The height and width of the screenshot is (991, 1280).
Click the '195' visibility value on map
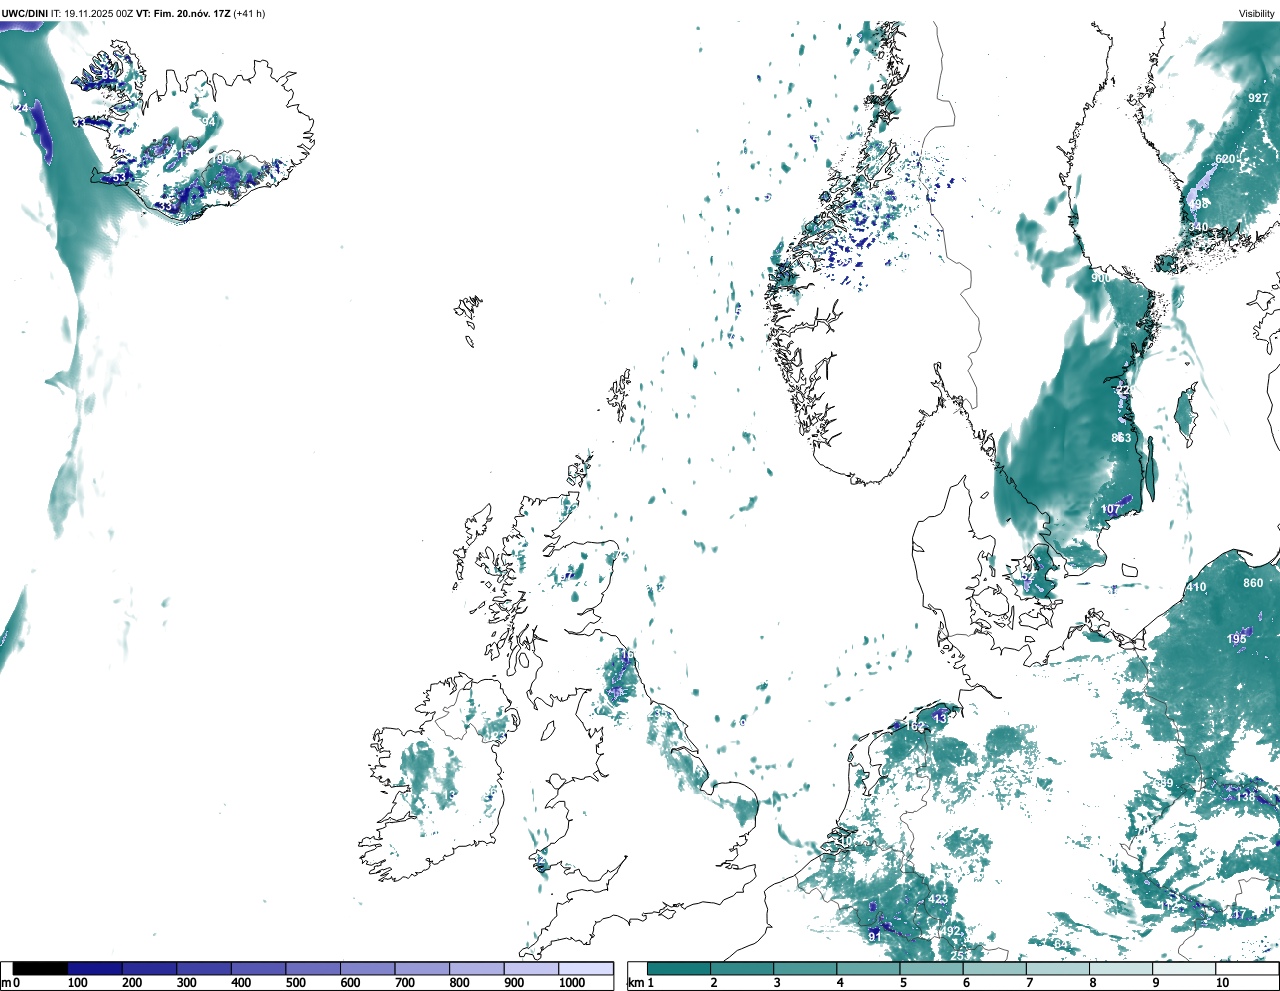tap(1237, 639)
